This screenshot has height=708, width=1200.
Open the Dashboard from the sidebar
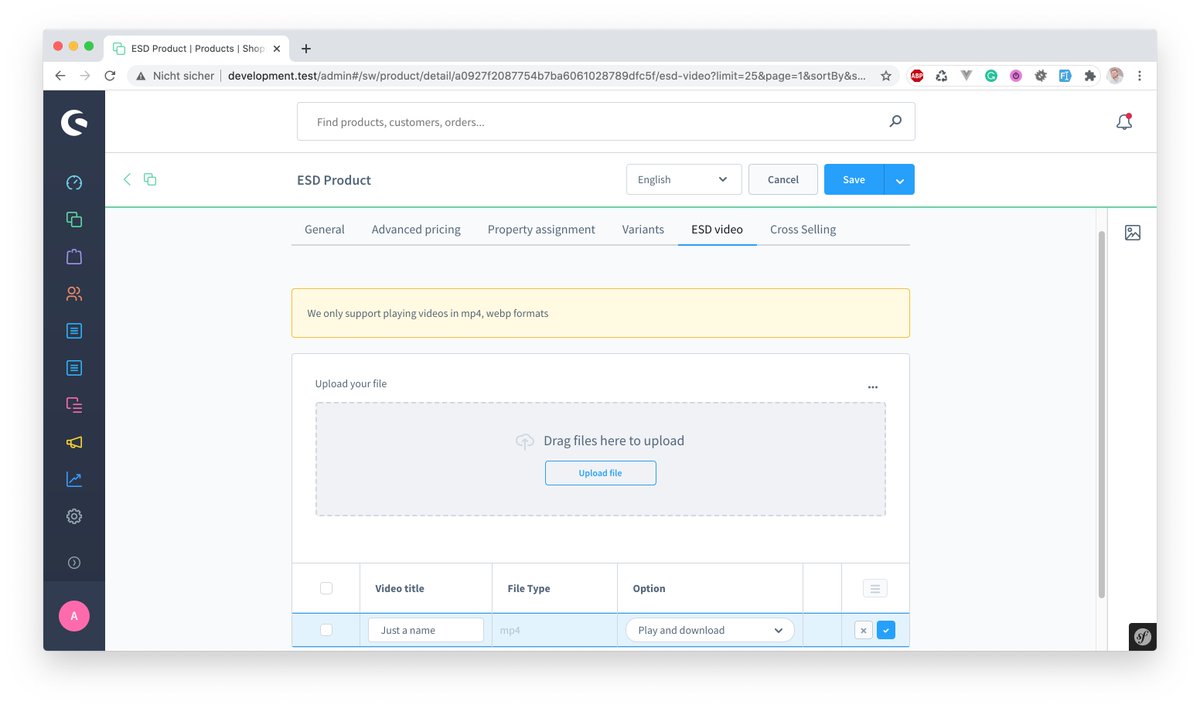point(73,183)
